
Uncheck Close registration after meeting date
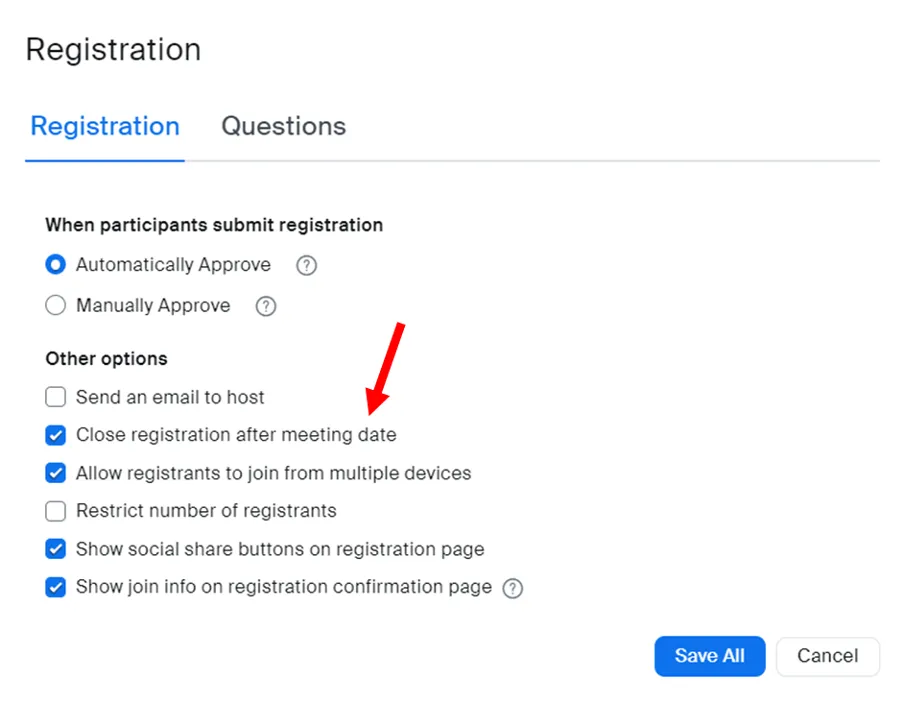(56, 435)
